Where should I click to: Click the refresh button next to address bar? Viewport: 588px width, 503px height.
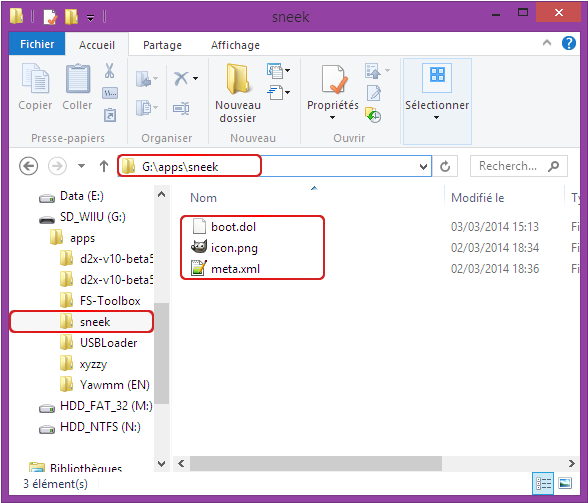[x=445, y=166]
